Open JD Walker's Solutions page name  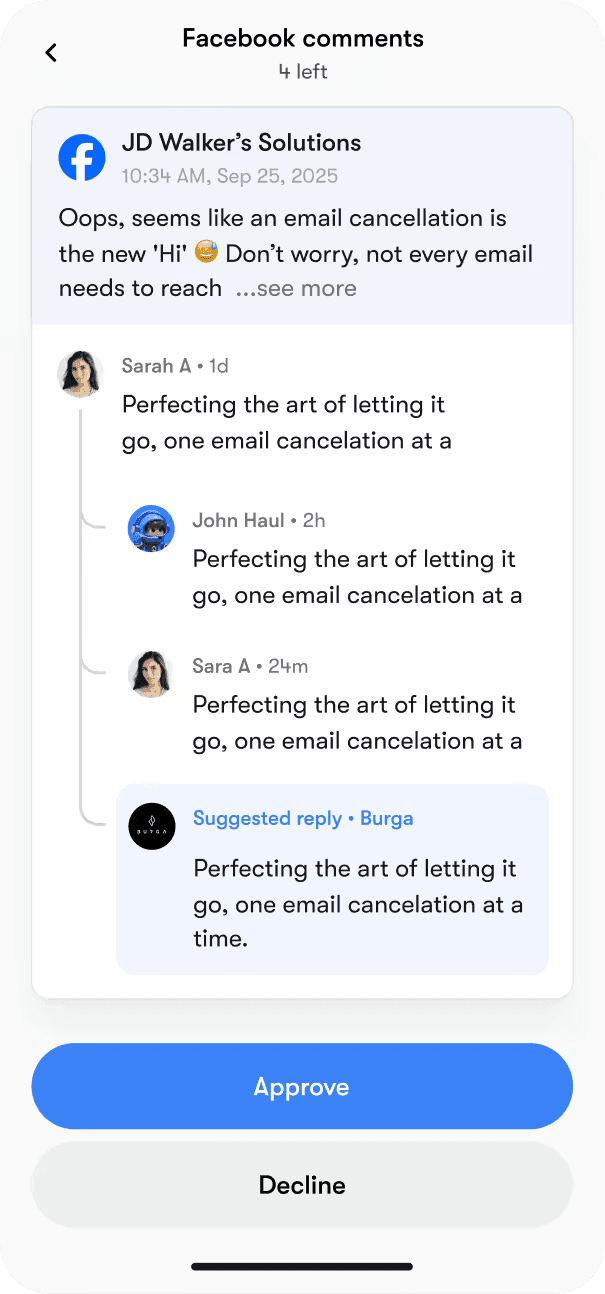tap(241, 142)
